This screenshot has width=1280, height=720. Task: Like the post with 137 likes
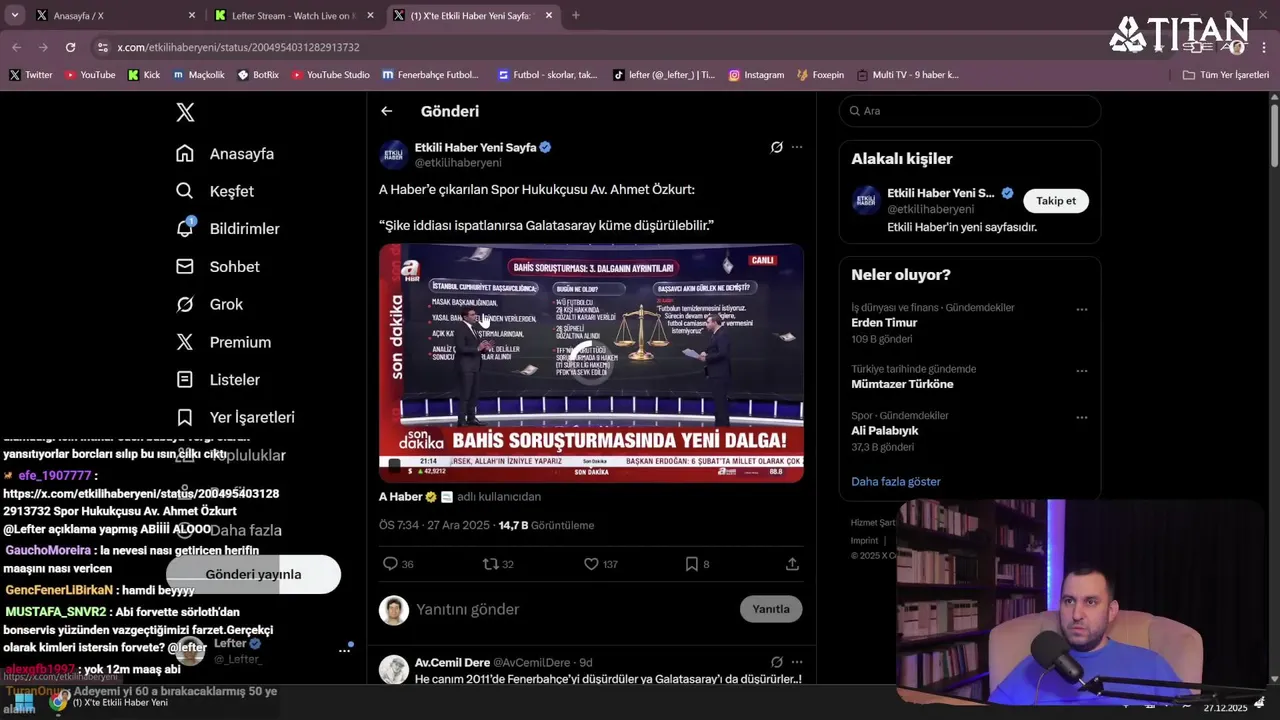point(600,564)
